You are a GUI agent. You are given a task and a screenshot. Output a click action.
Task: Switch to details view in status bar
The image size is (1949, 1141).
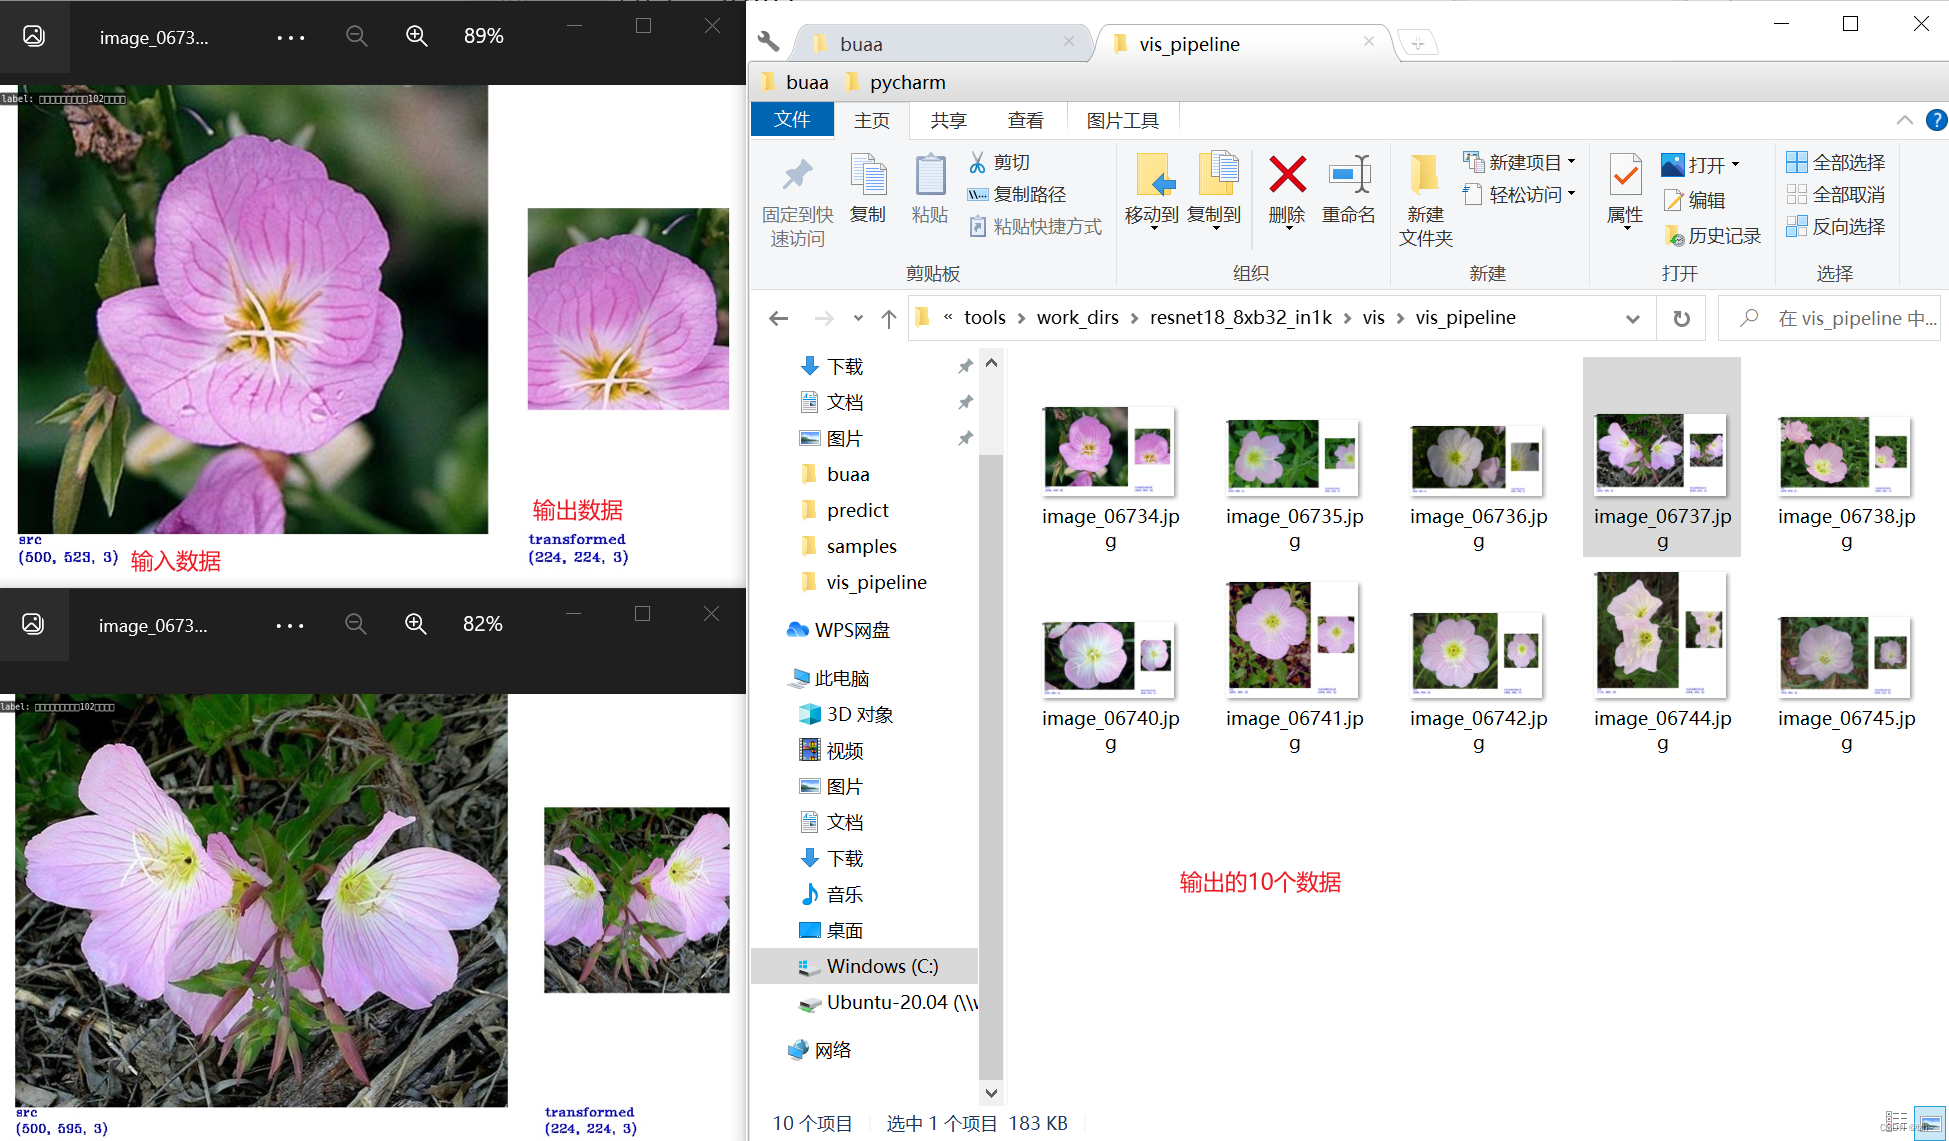pos(1896,1122)
